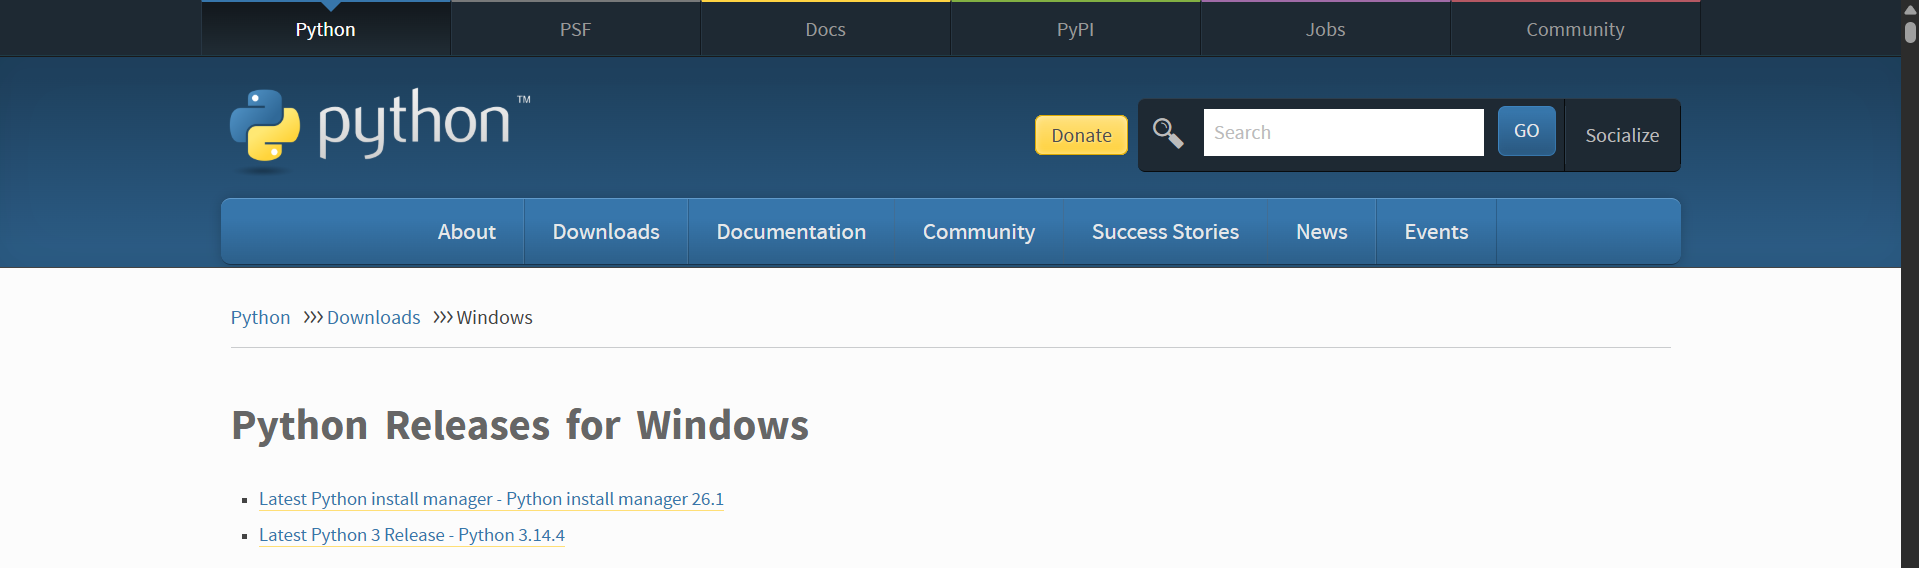Open the Docs top tab
Image resolution: width=1919 pixels, height=568 pixels.
(x=826, y=29)
